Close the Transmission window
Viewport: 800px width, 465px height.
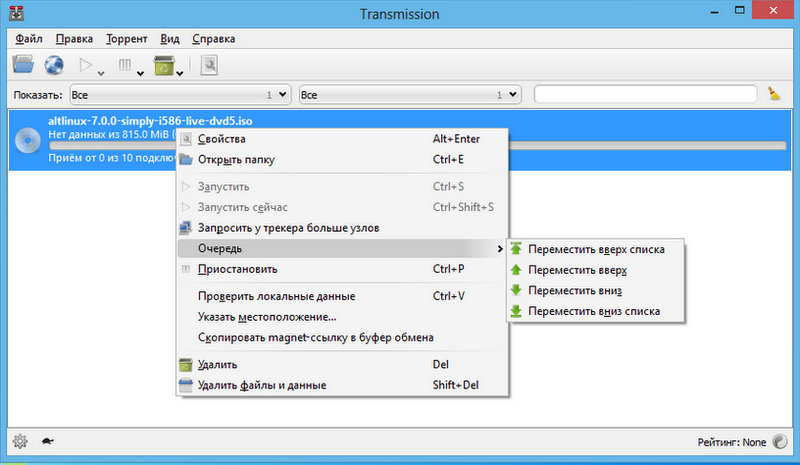point(773,10)
